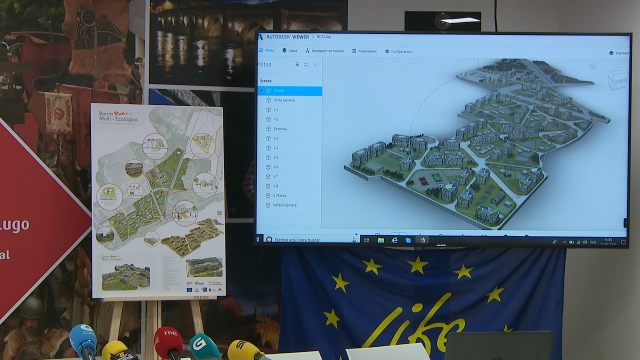Open the Capas layers panel
Viewport: 640px width, 360px height.
tap(290, 51)
